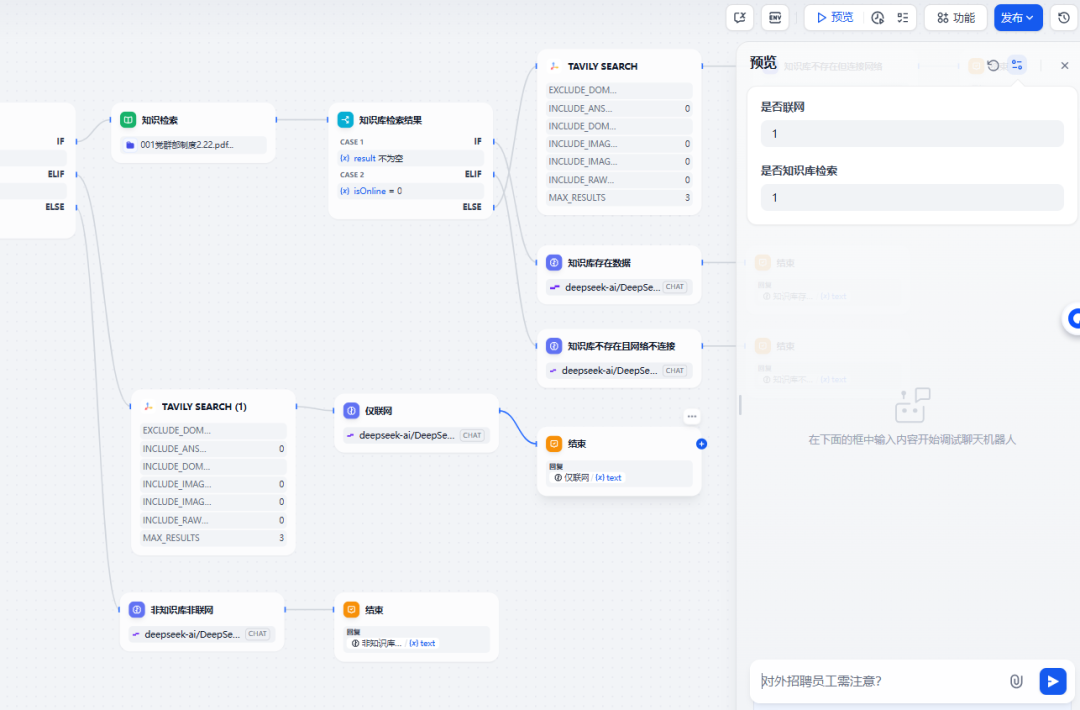Image resolution: width=1080 pixels, height=710 pixels.
Task: Click the 是否联网 input field
Action: point(911,134)
